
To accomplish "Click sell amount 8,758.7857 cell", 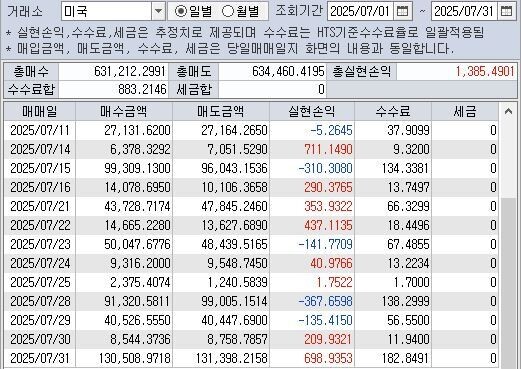I will pyautogui.click(x=221, y=339).
